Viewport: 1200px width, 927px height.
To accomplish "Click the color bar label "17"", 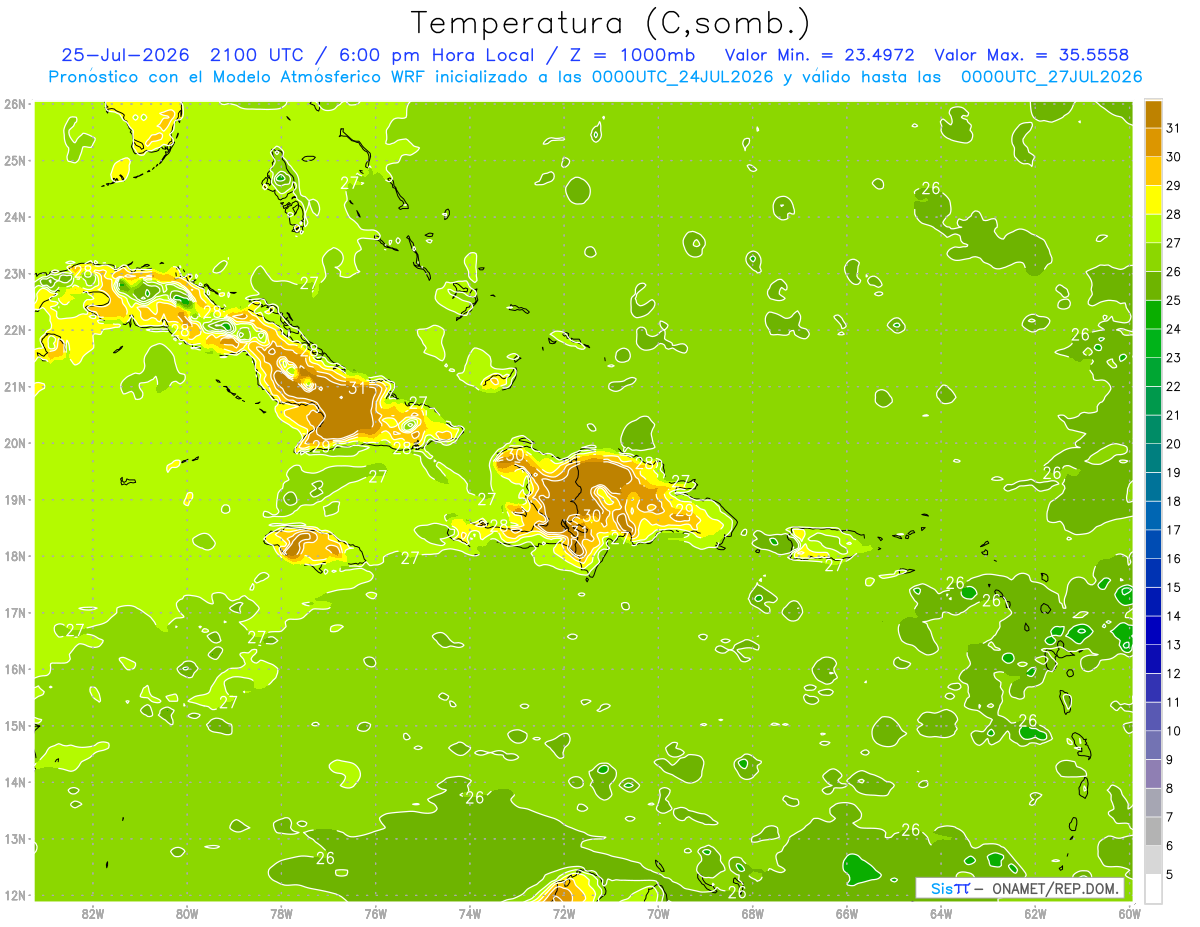I will (x=1174, y=530).
